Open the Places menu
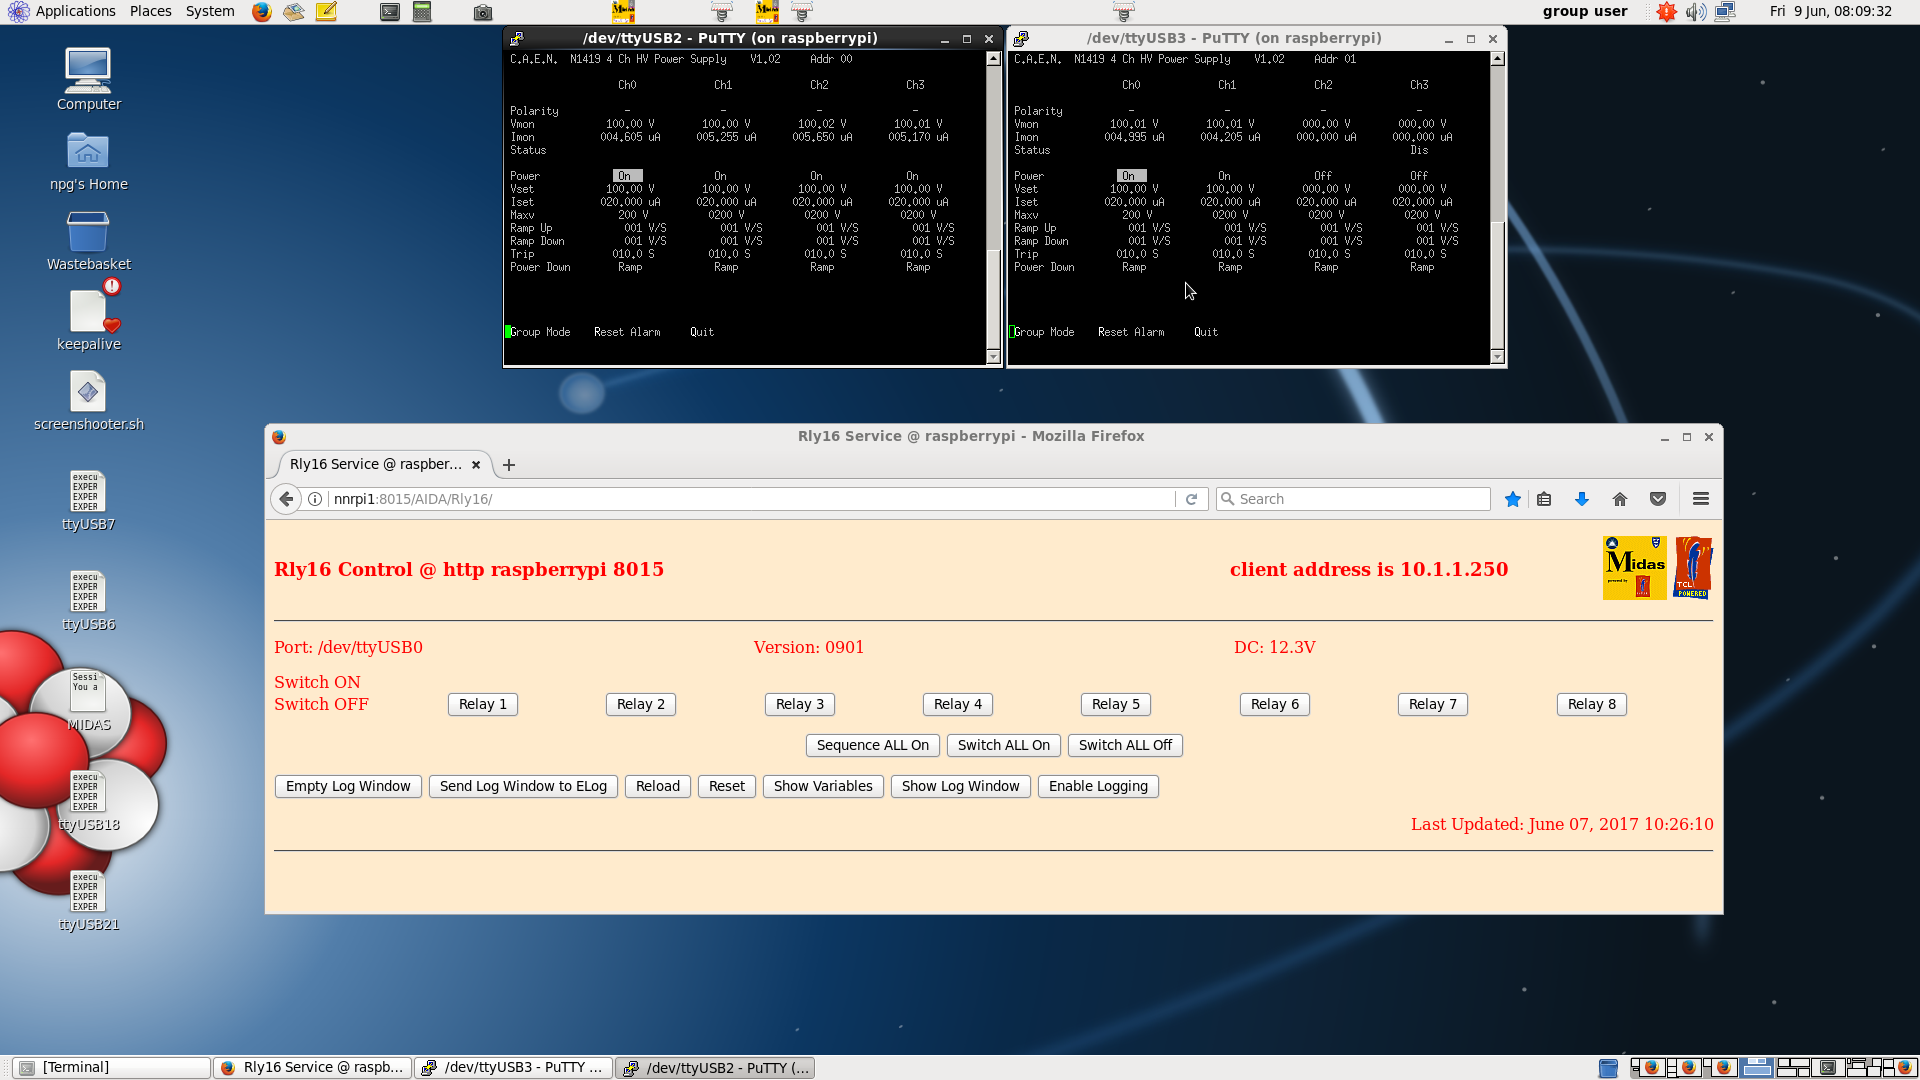1920x1080 pixels. pos(151,11)
